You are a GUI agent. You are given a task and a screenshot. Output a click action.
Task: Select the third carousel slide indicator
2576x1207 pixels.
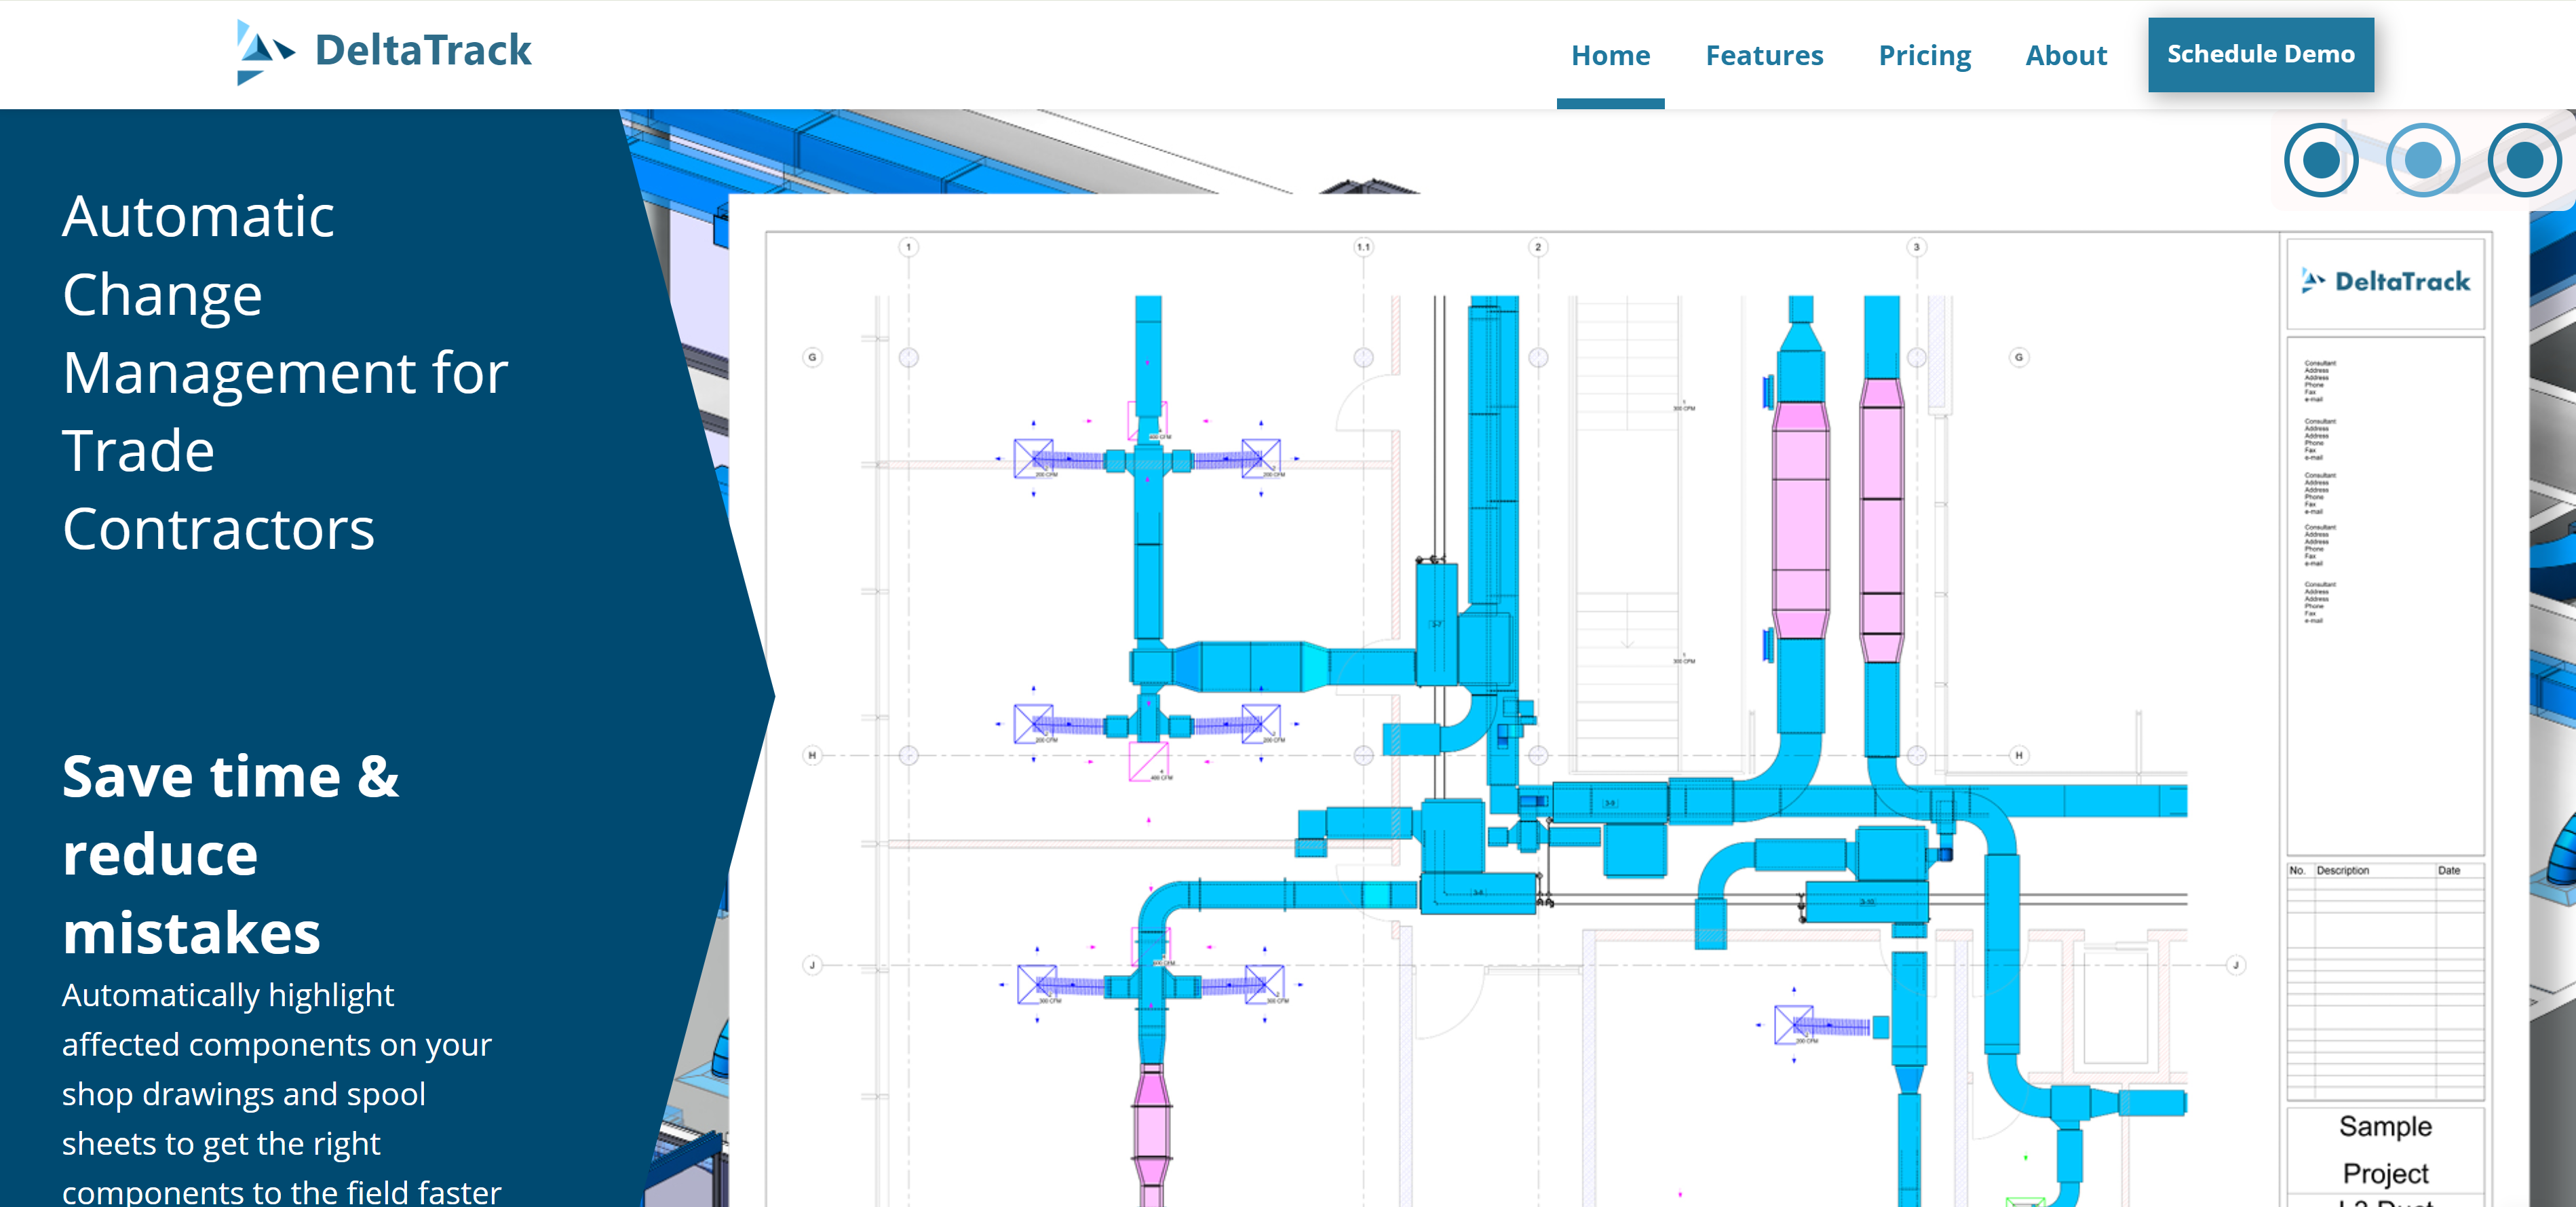(2524, 160)
